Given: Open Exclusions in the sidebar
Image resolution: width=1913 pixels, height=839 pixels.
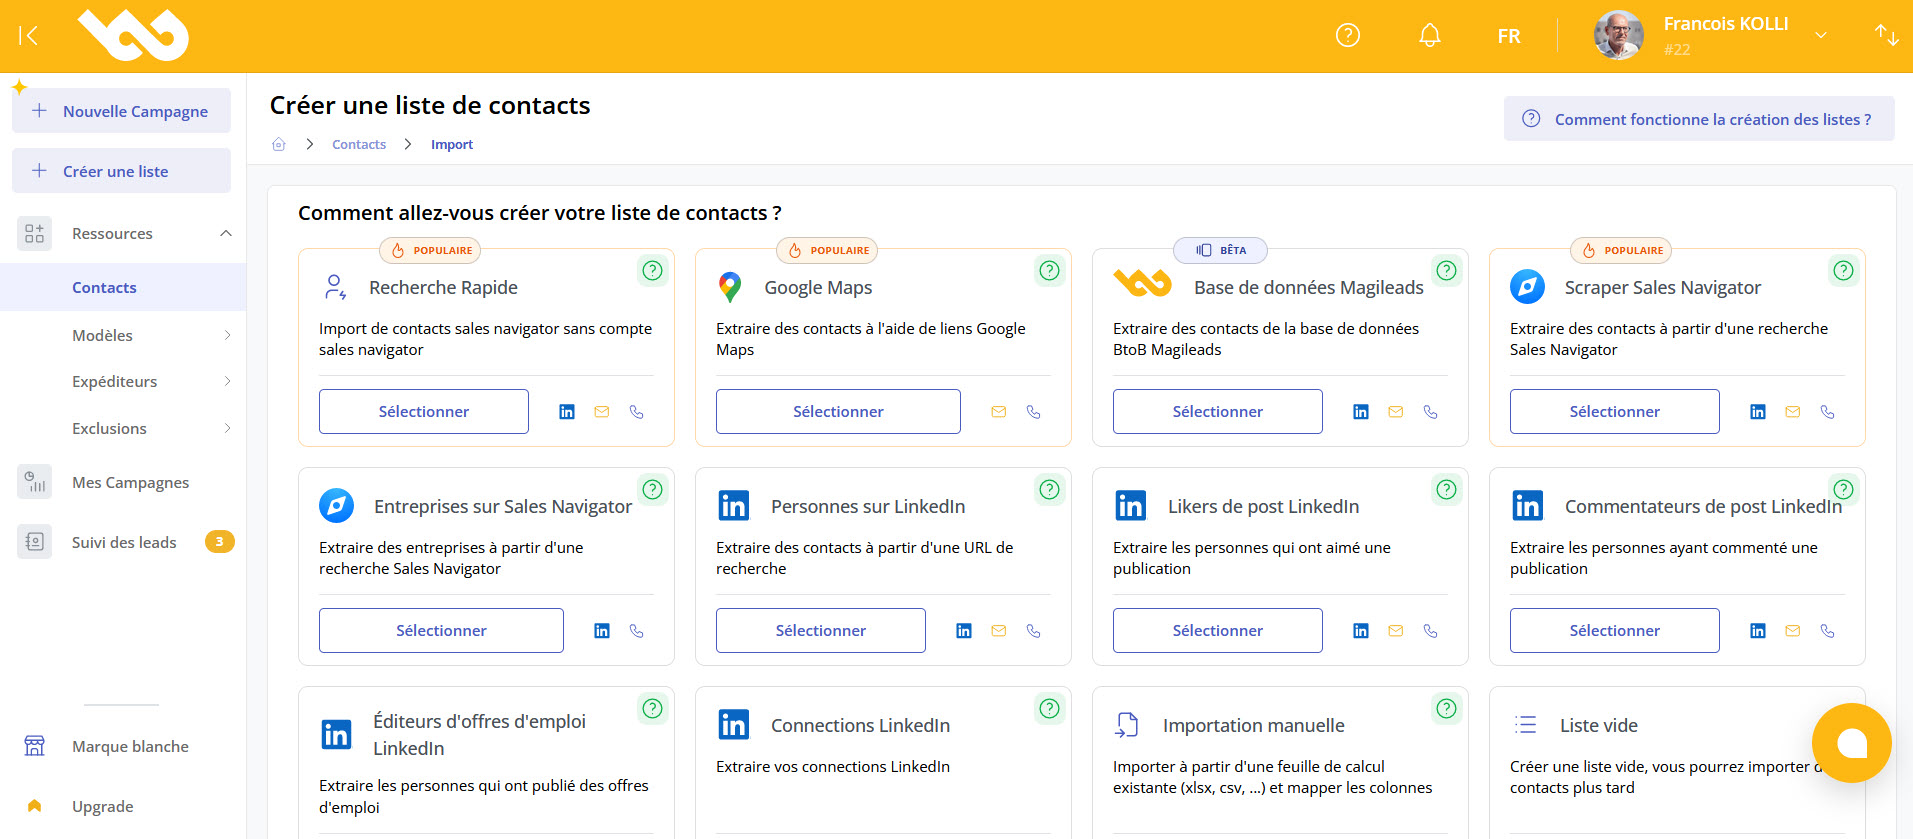Looking at the screenshot, I should point(109,428).
